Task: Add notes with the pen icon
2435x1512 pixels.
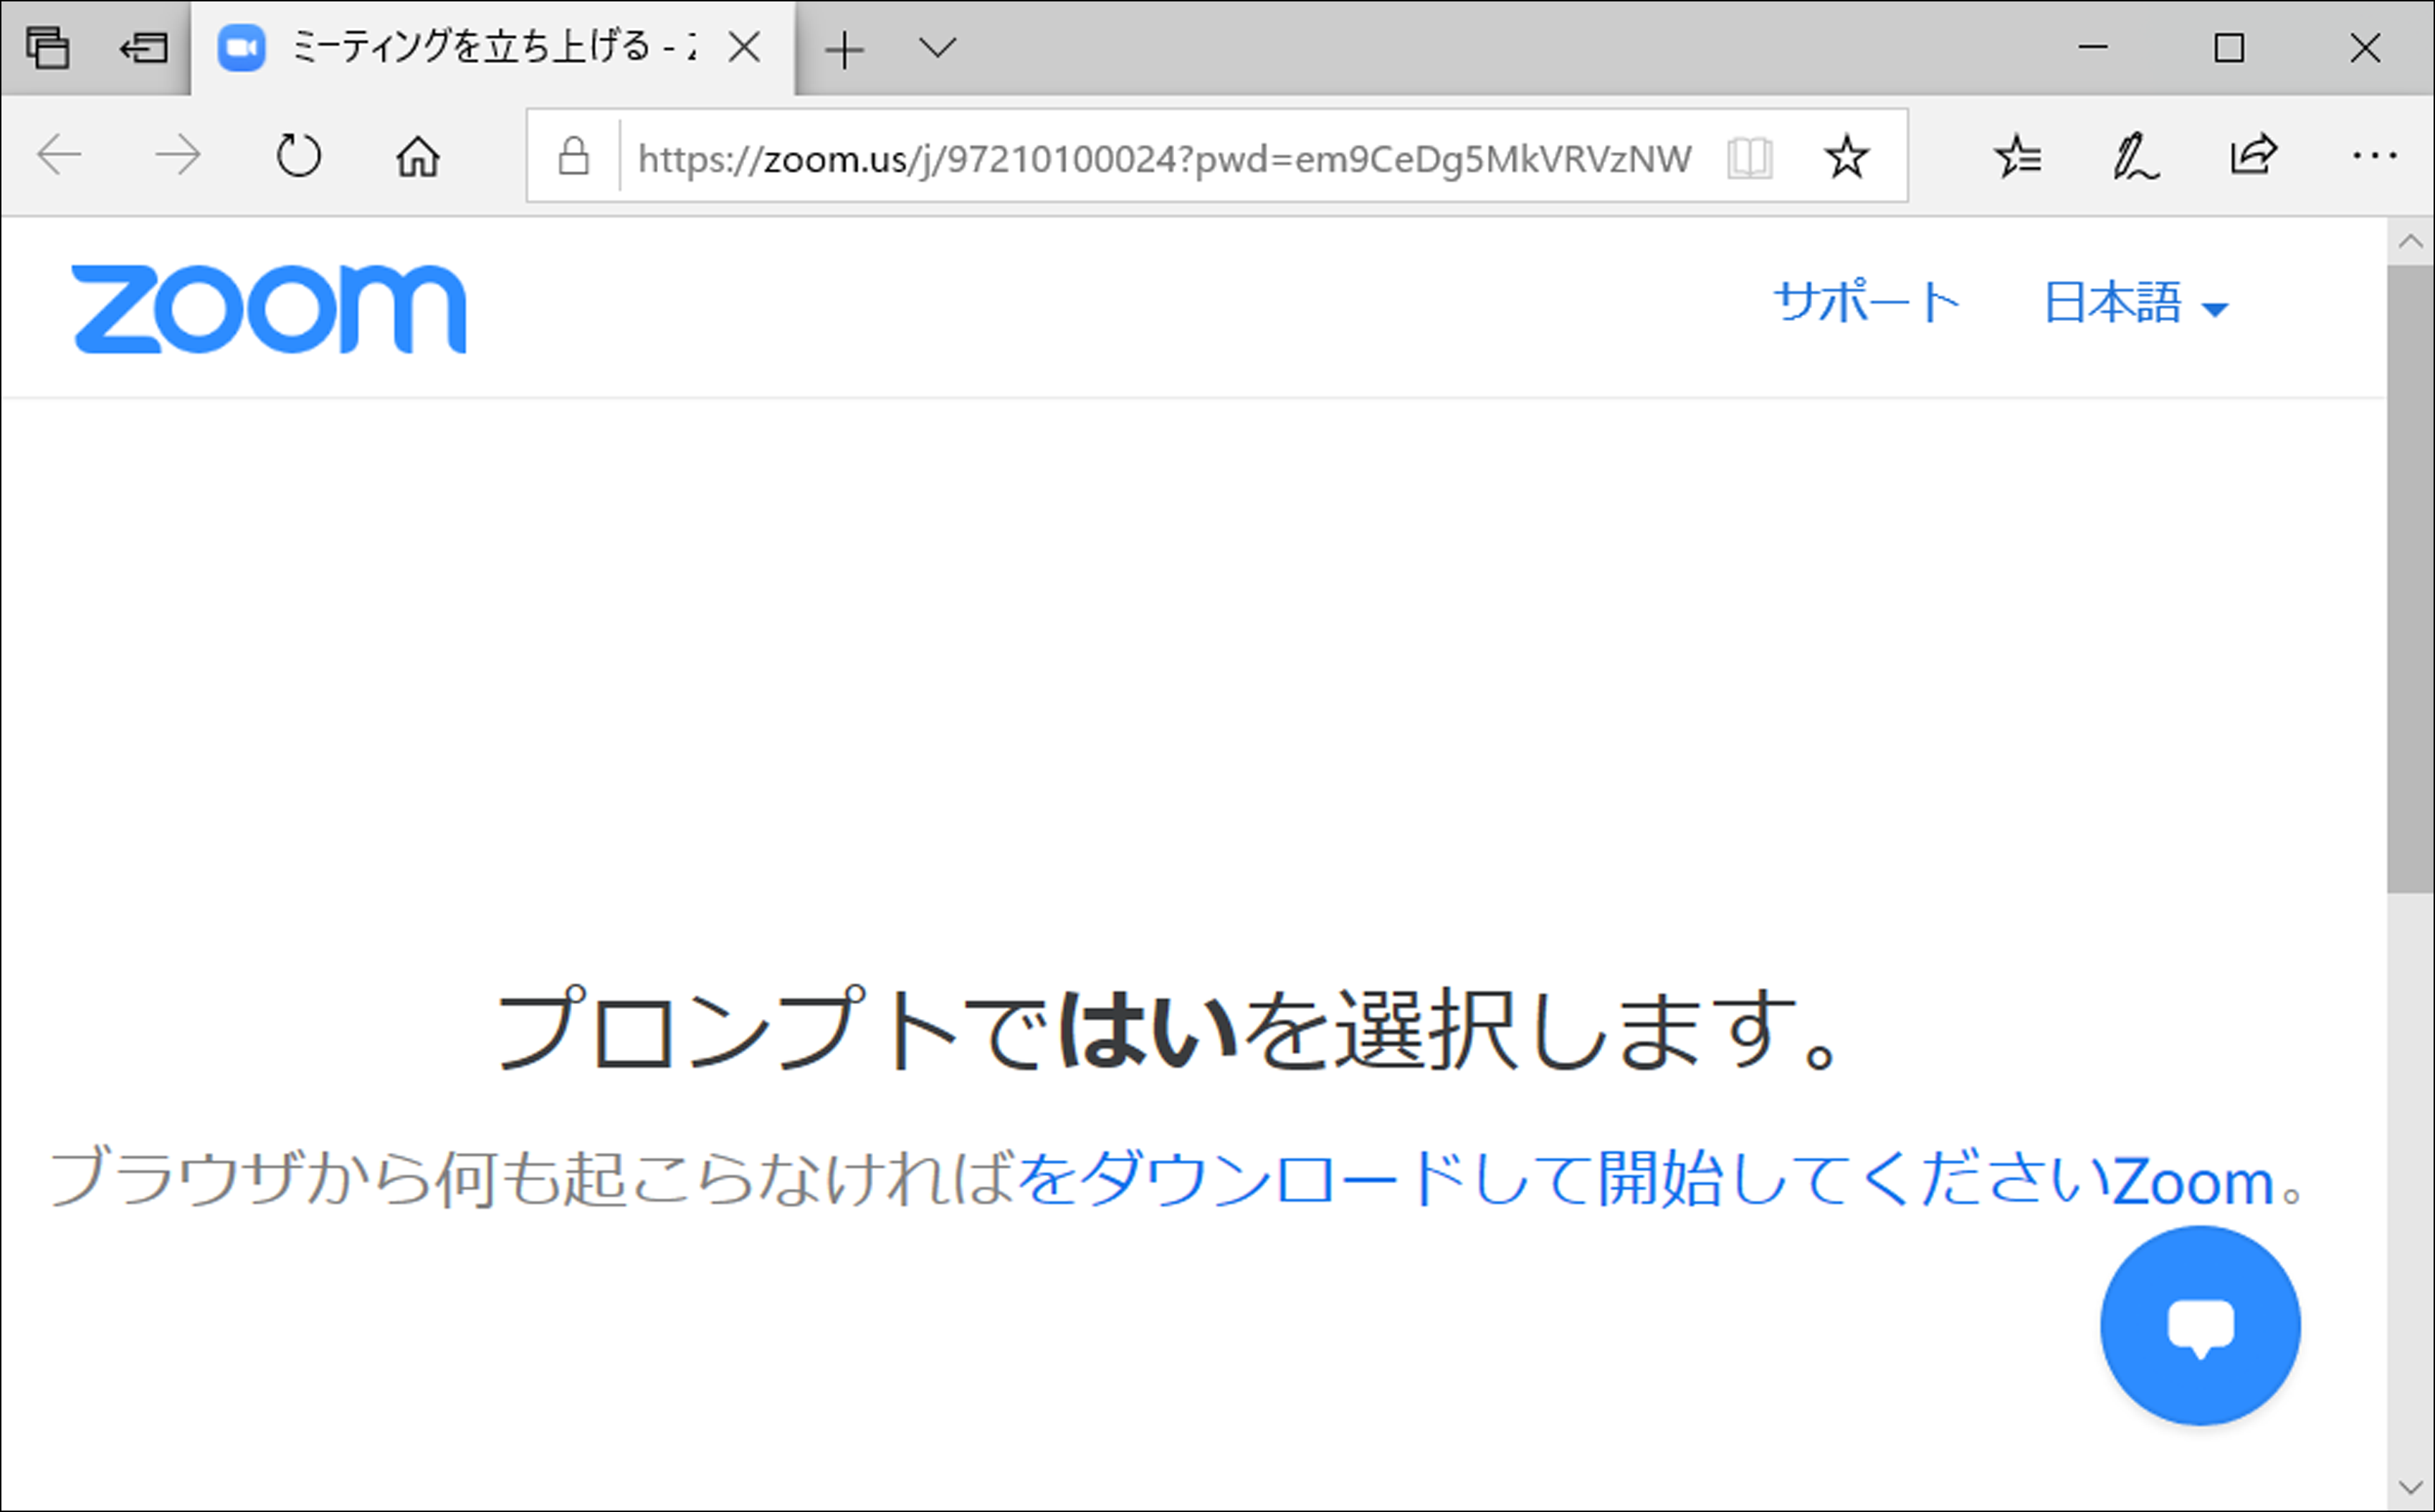Action: click(2135, 156)
